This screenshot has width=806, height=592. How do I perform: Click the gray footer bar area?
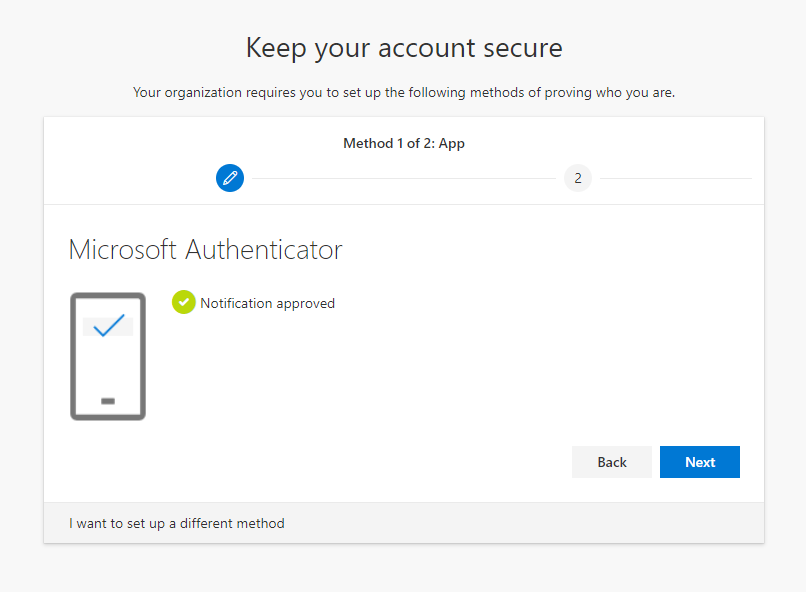click(x=404, y=523)
